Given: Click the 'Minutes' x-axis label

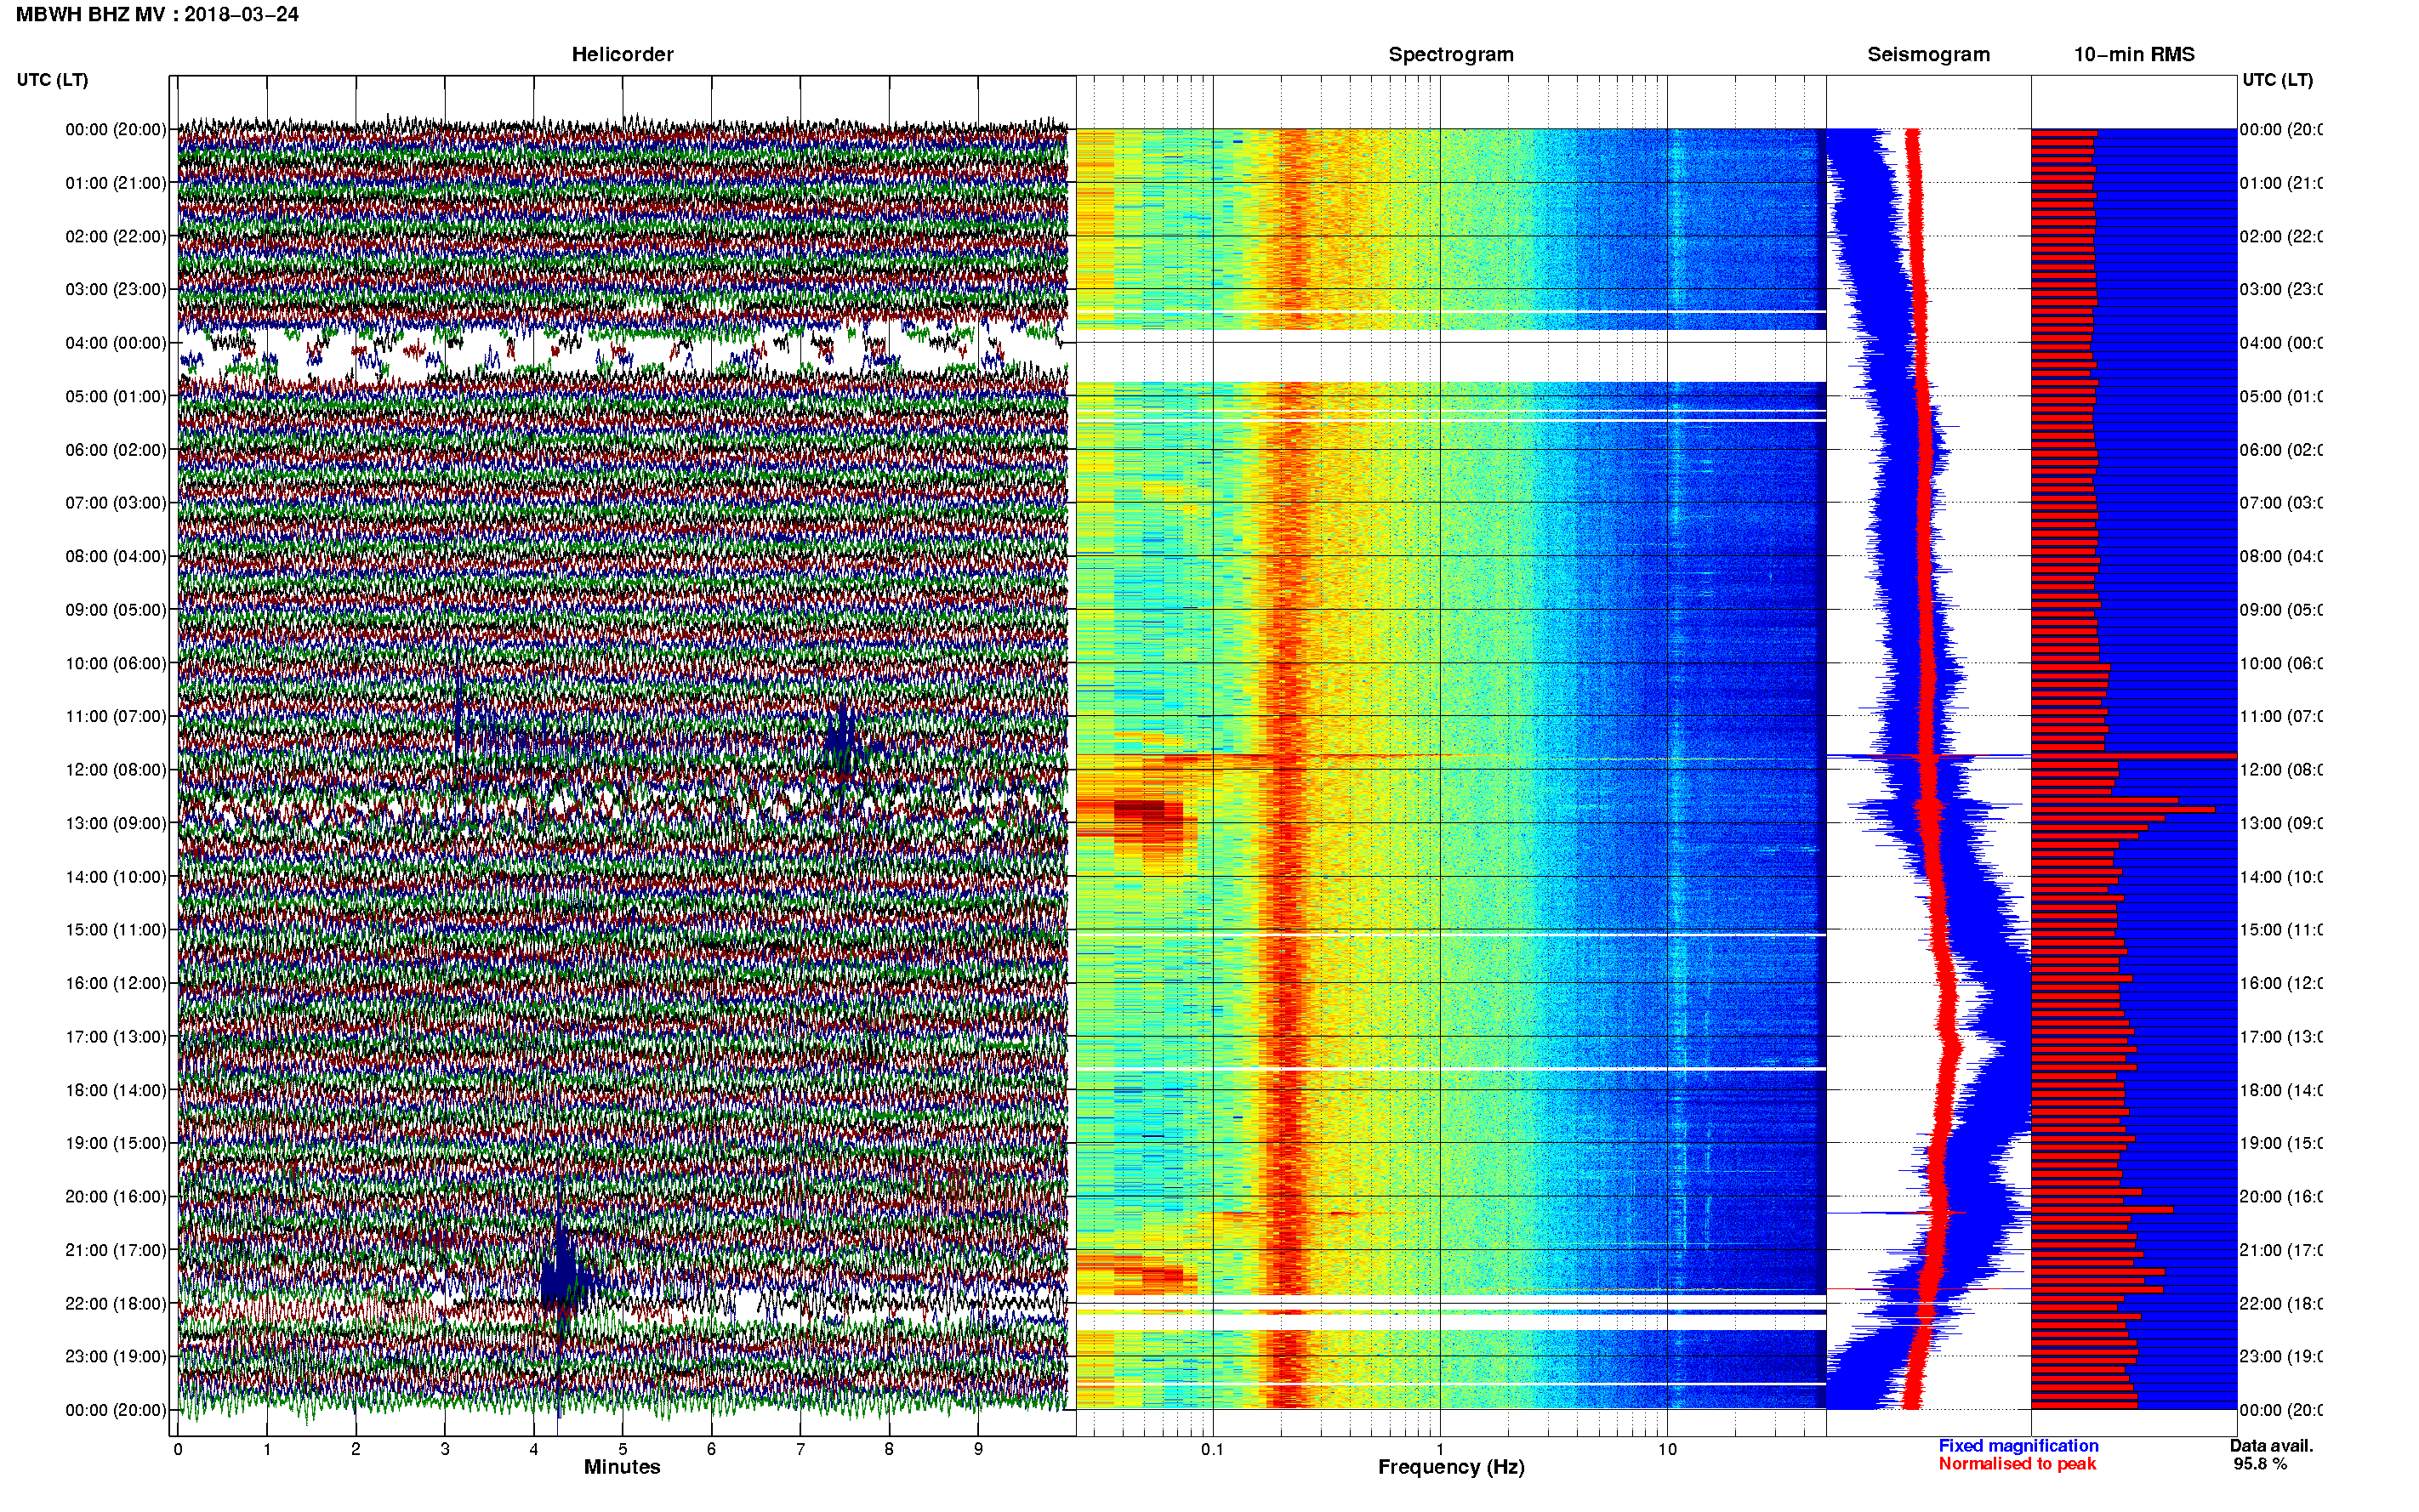Looking at the screenshot, I should pos(622,1467).
